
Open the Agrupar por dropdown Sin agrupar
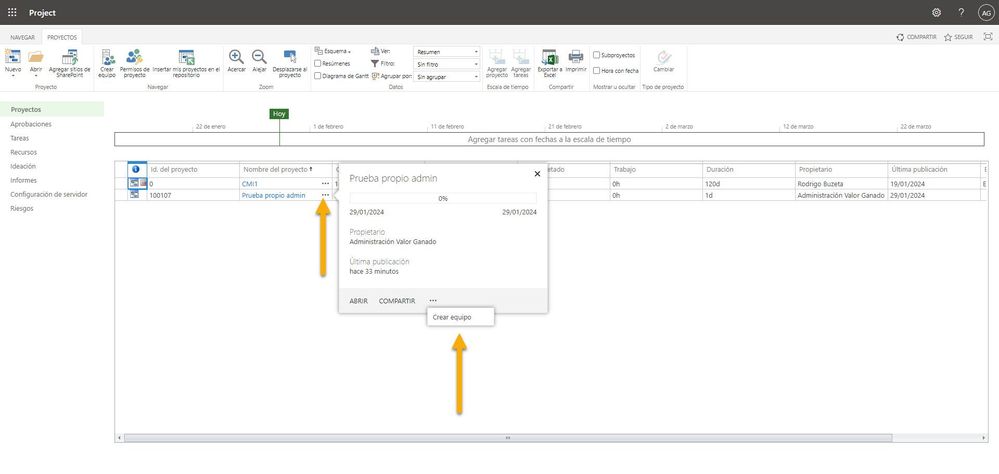click(x=447, y=76)
